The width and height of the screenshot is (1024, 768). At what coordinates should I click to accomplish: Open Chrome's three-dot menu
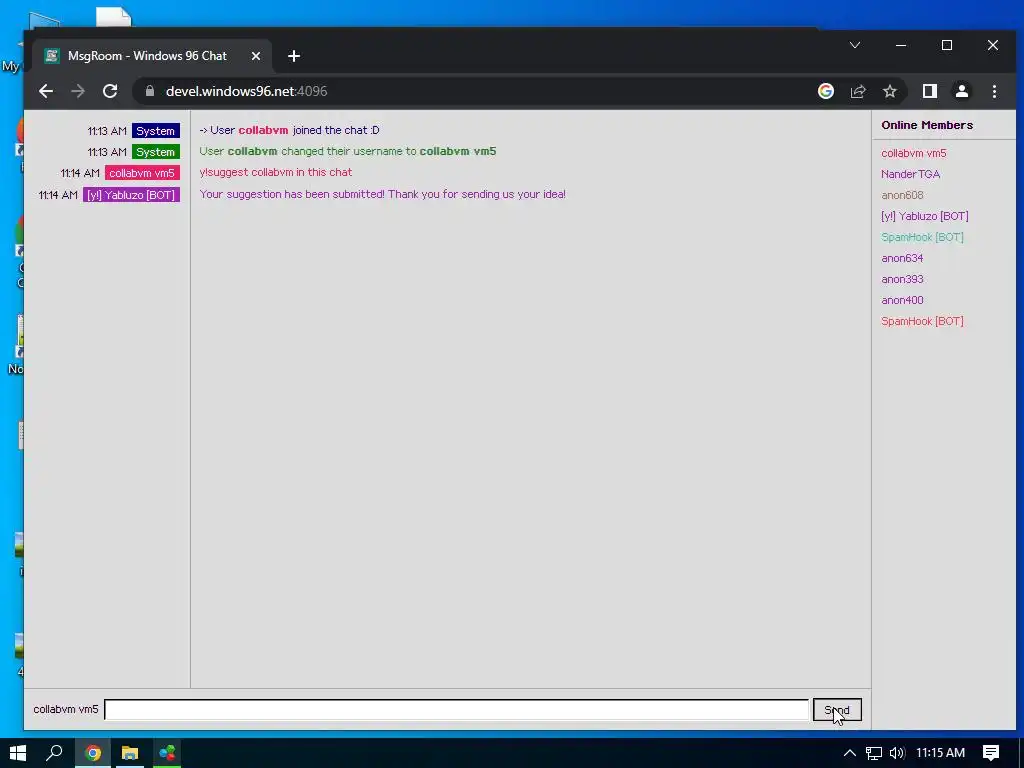[994, 91]
